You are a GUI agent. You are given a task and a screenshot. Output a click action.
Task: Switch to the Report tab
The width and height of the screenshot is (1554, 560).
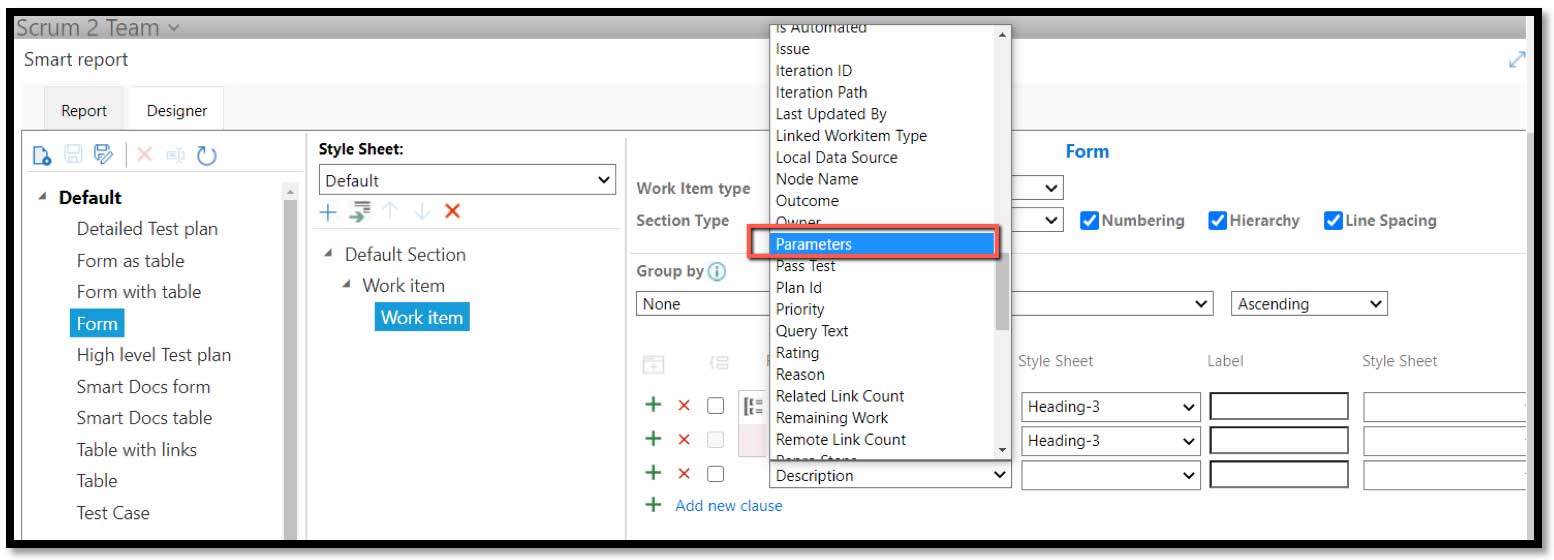click(84, 111)
